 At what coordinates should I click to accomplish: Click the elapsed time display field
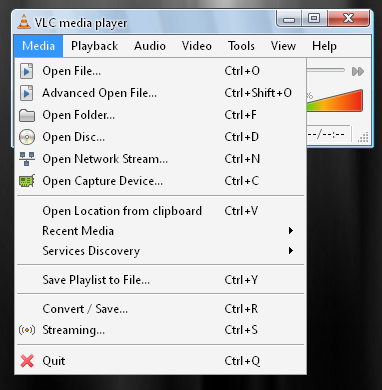tap(328, 135)
